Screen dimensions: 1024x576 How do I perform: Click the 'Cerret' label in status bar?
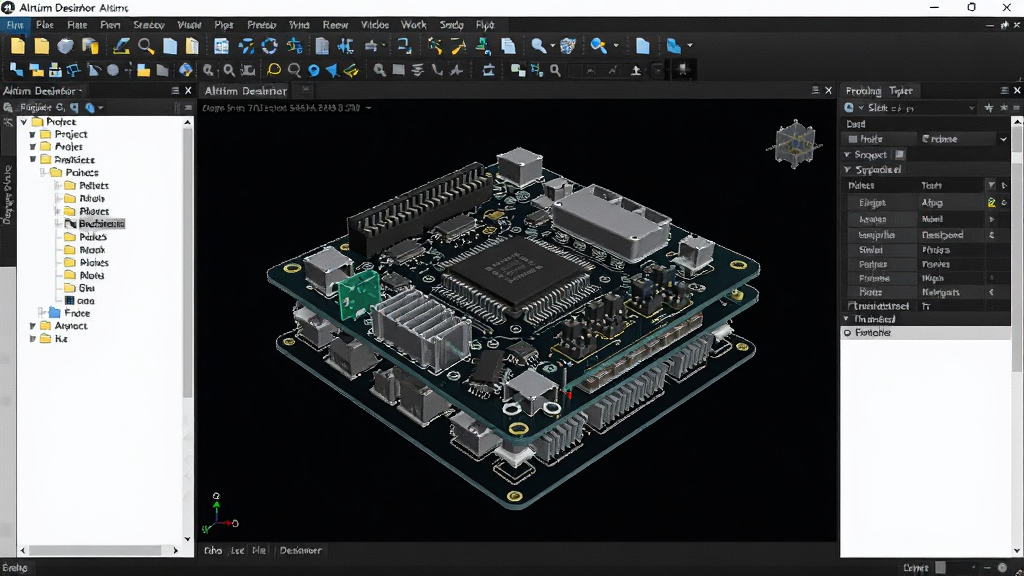[x=916, y=568]
